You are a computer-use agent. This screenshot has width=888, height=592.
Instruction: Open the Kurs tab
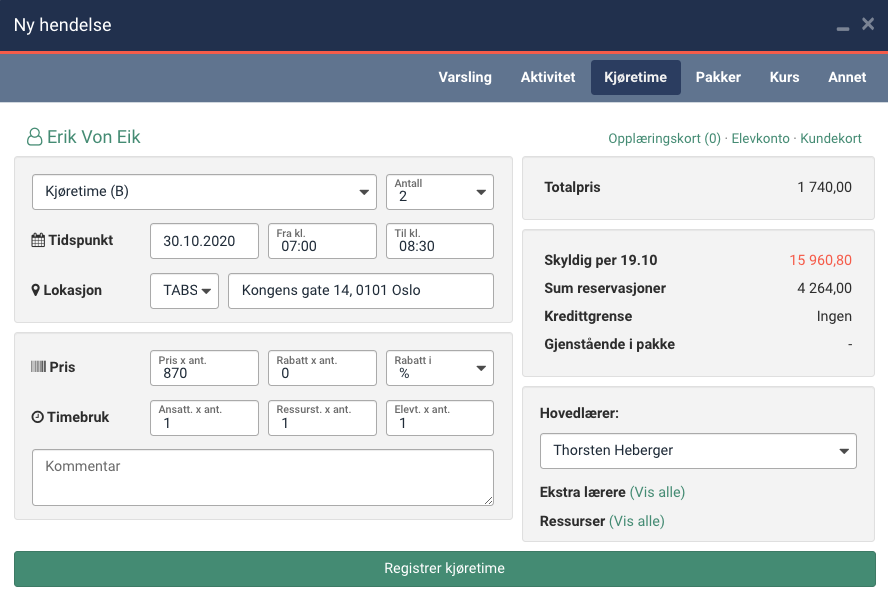[x=784, y=77]
